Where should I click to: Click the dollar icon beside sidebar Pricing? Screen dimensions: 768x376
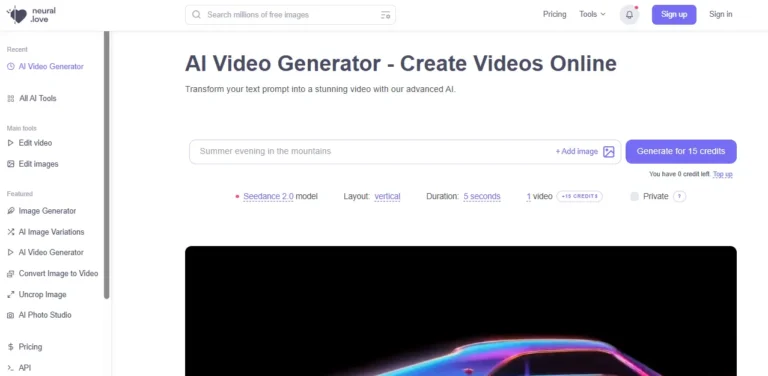tap(11, 347)
